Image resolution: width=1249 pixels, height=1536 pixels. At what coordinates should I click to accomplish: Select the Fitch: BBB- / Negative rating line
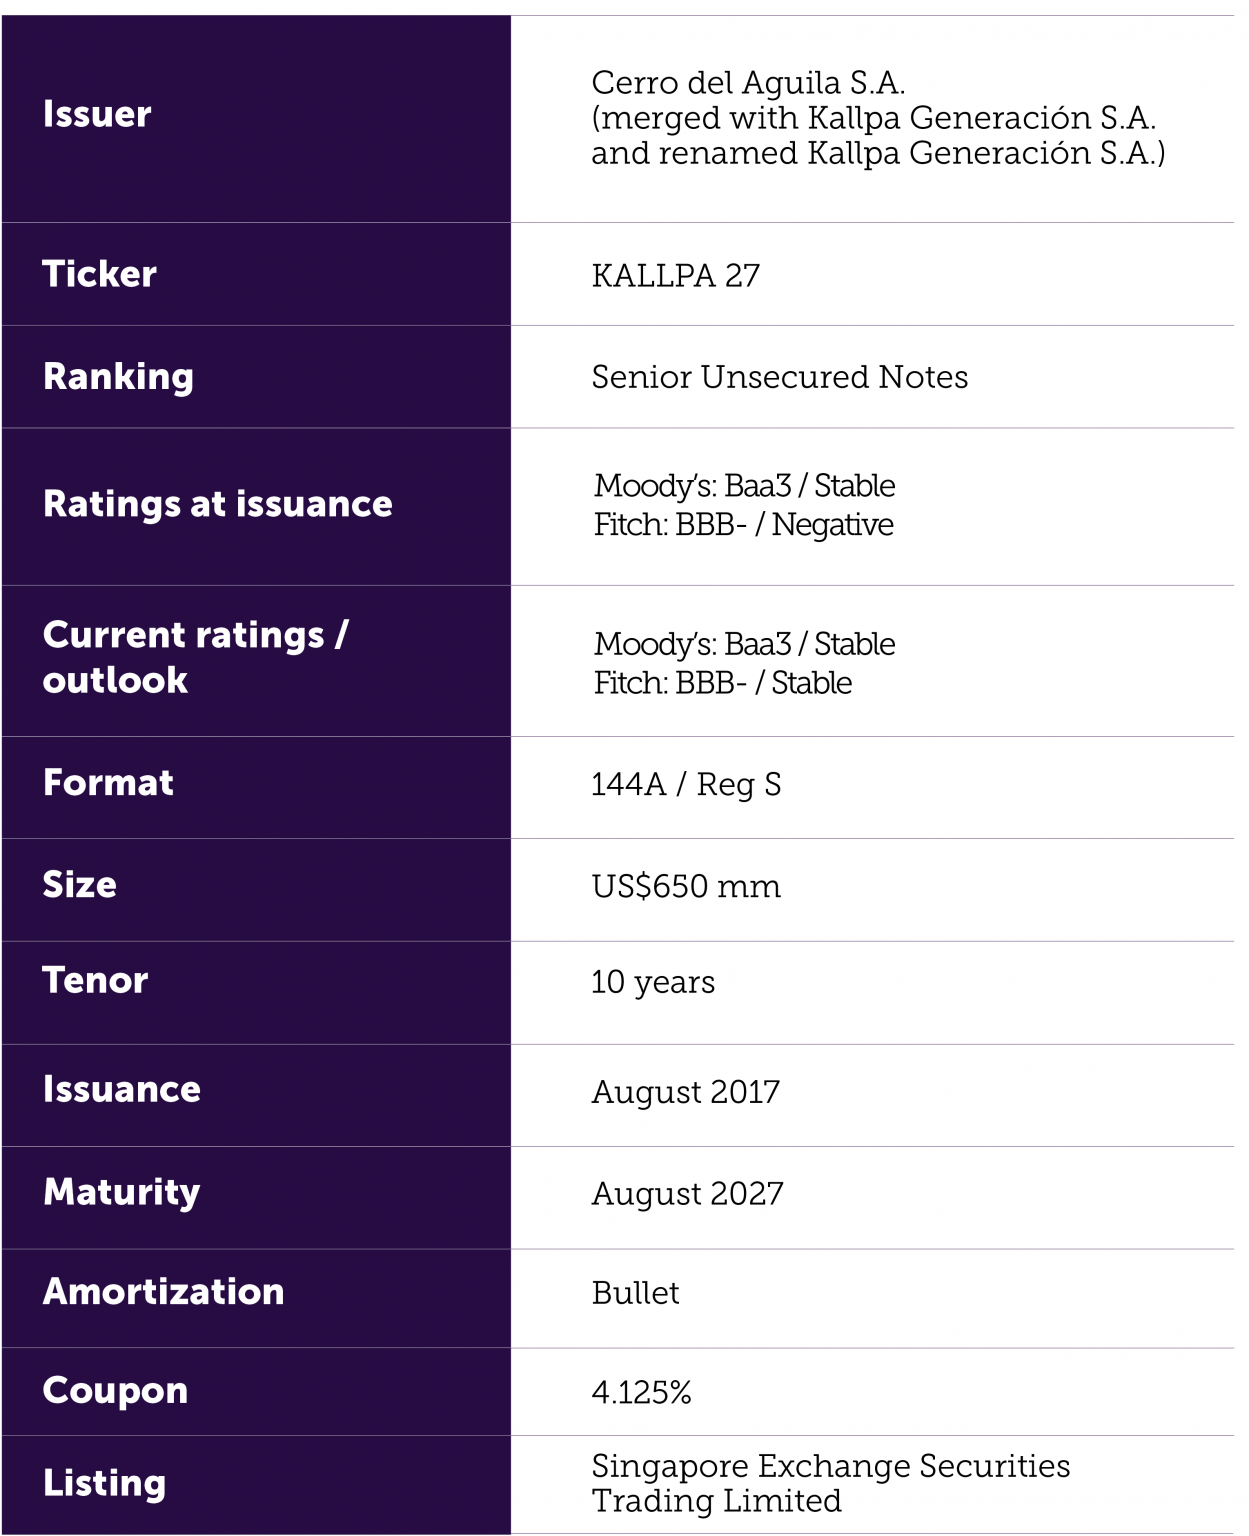pos(743,525)
